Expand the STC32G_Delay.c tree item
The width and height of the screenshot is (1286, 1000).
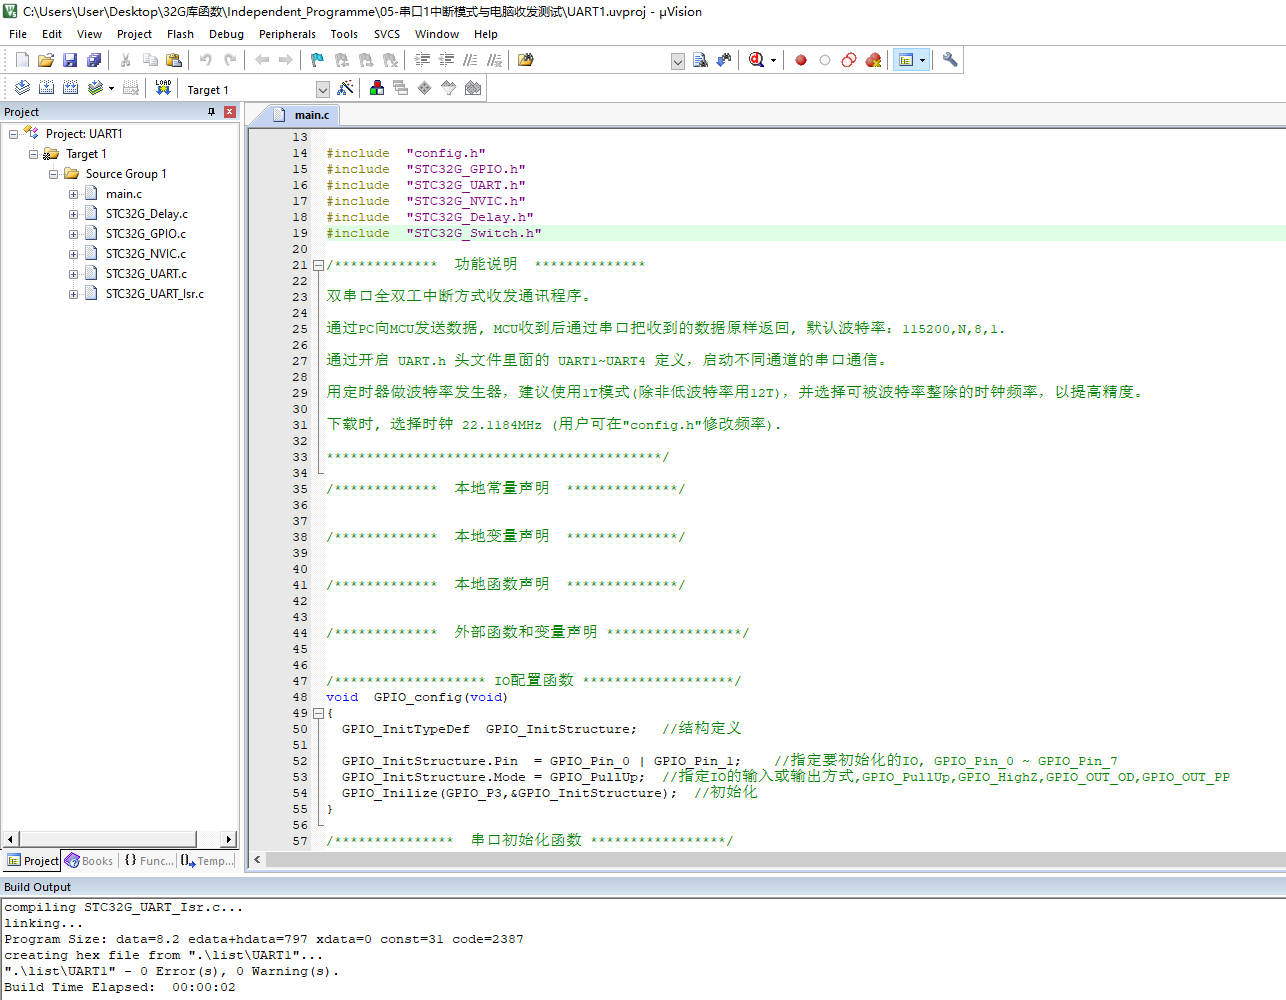tap(73, 214)
